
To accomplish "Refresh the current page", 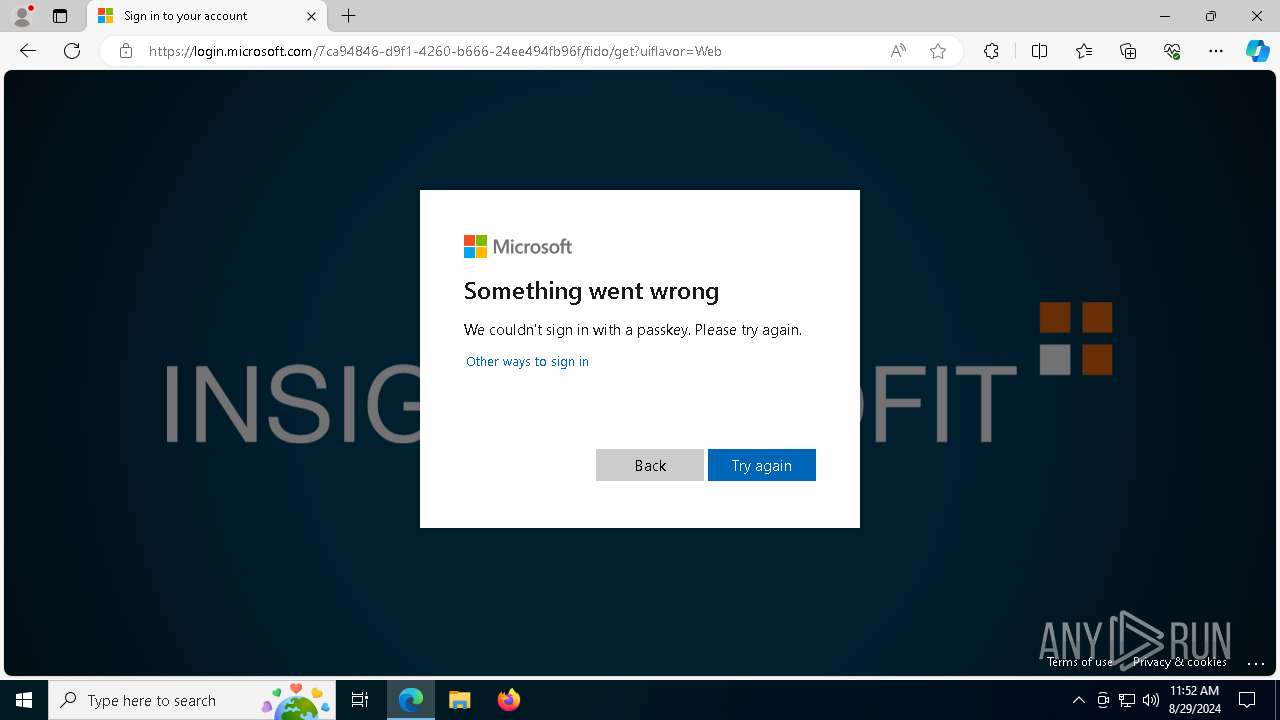I will tap(72, 51).
